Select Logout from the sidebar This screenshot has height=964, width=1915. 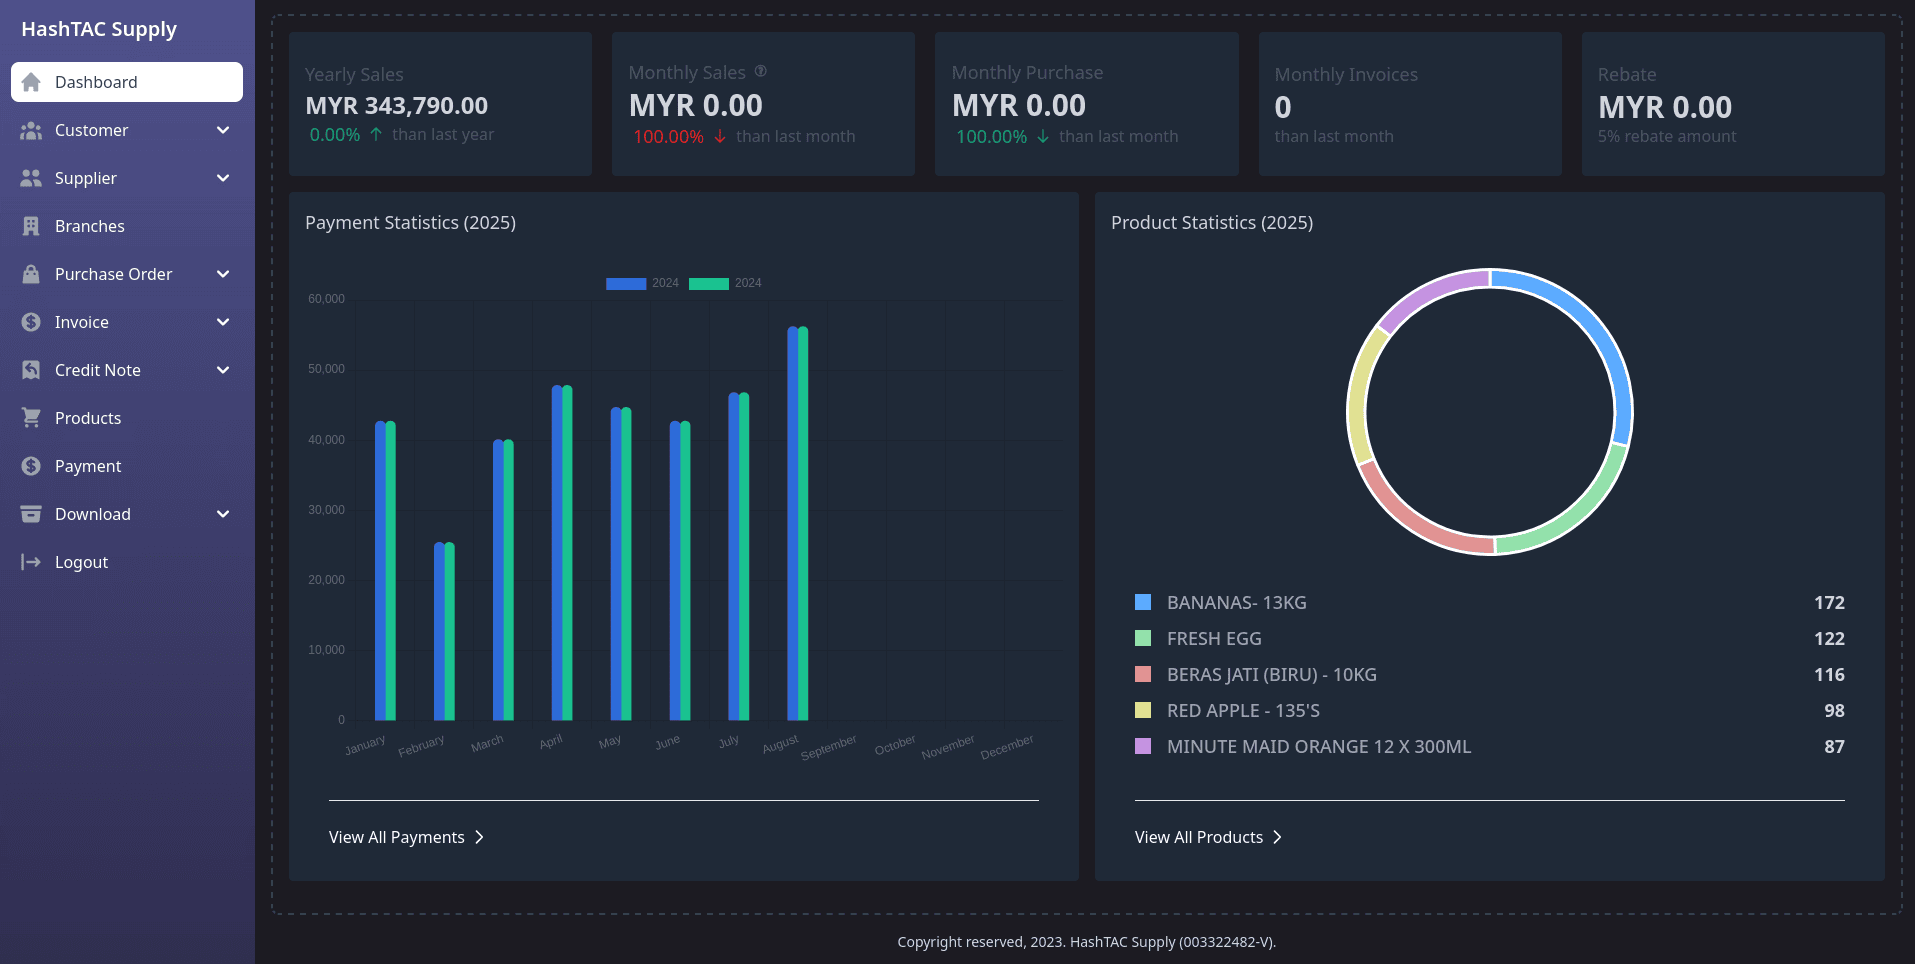(x=127, y=562)
